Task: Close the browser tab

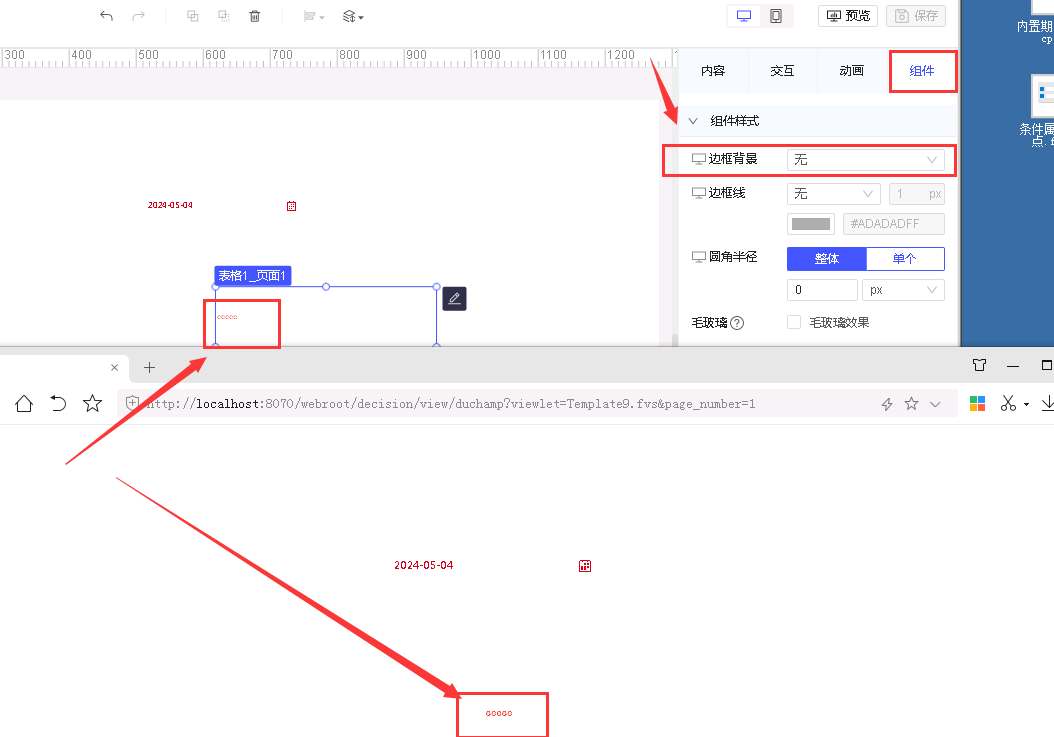Action: pyautogui.click(x=114, y=367)
